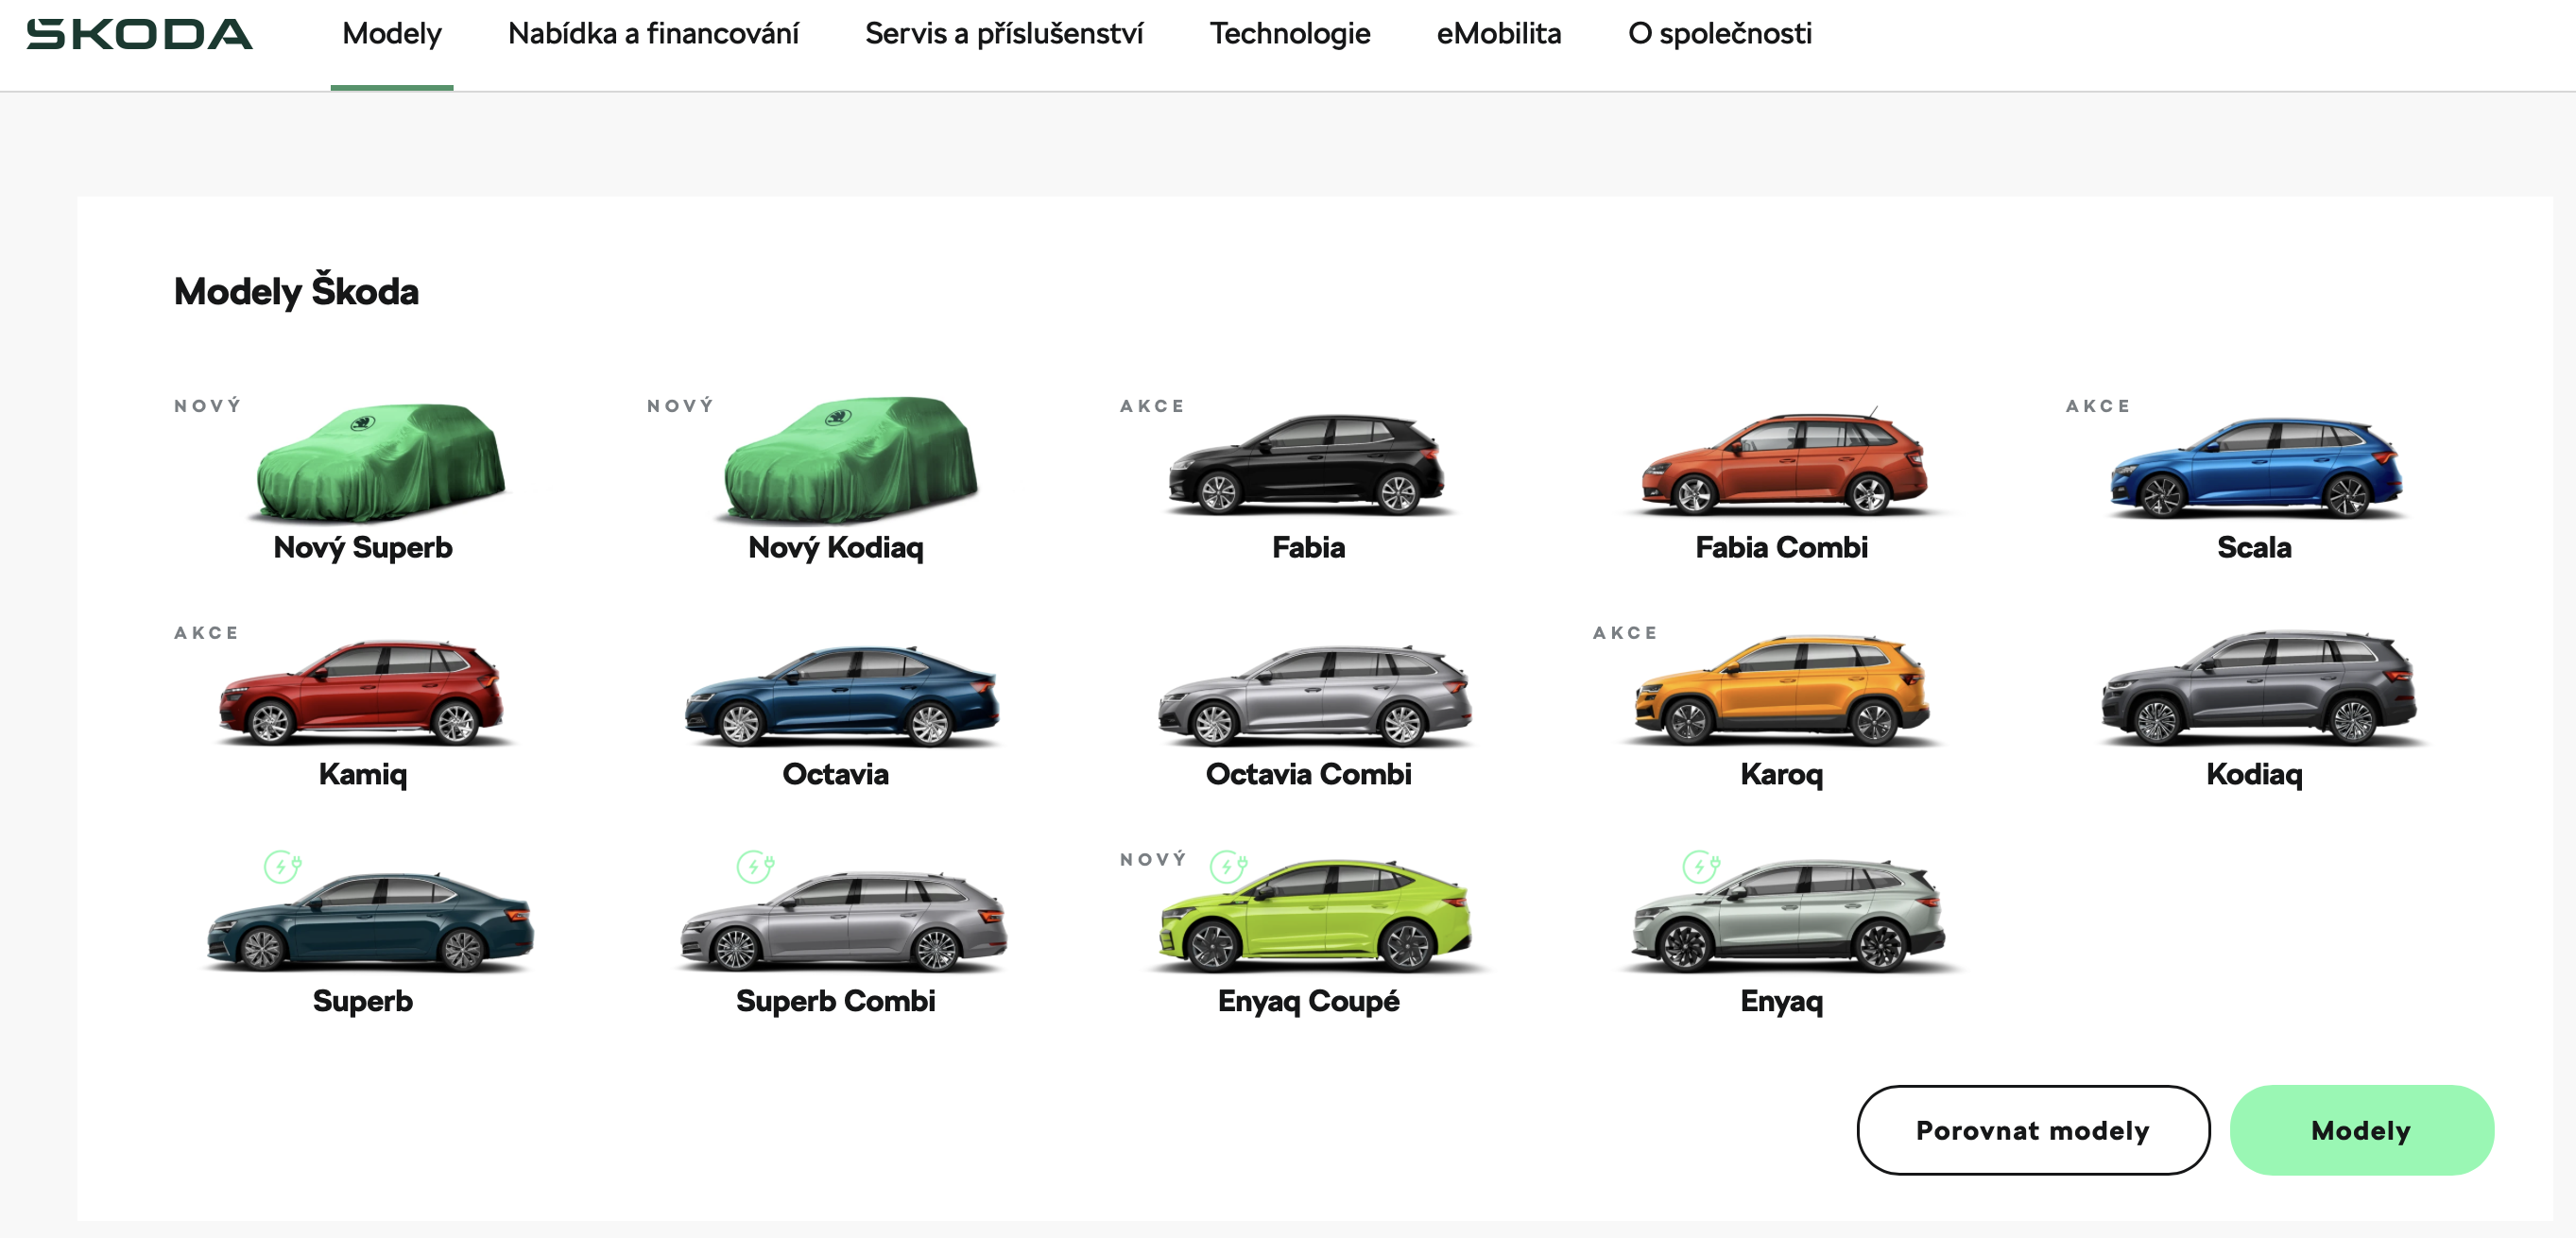
Task: Open Nabídka a financování menu
Action: click(653, 34)
